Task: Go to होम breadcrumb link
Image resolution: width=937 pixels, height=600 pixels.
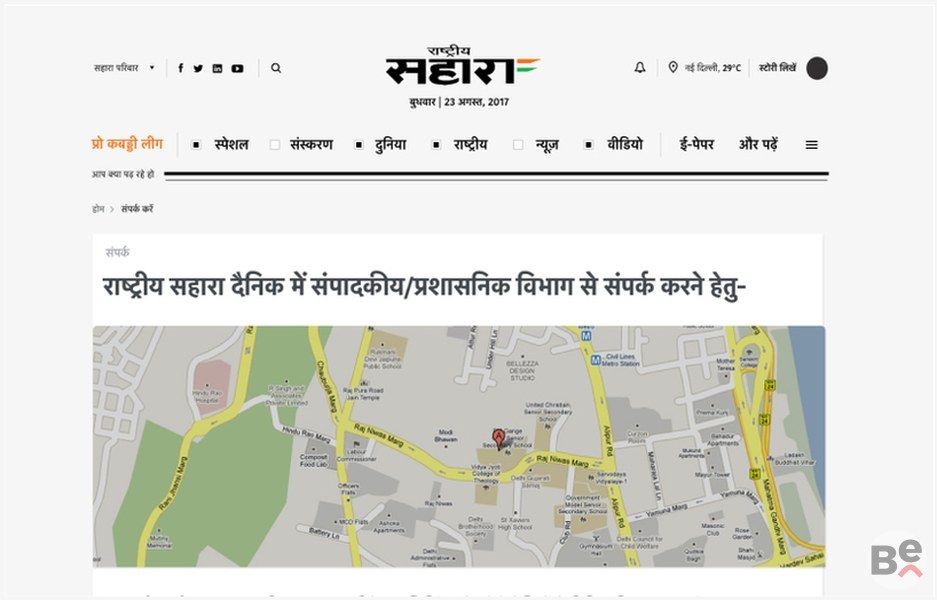Action: click(98, 209)
